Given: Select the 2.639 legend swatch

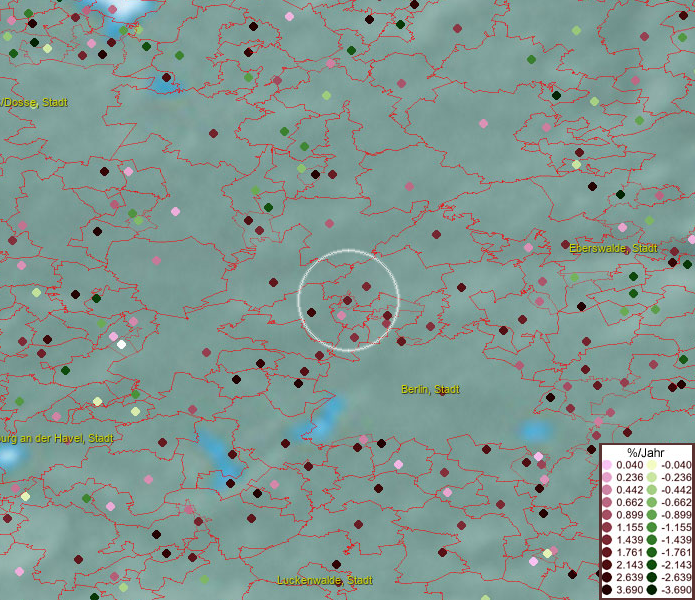Looking at the screenshot, I should (x=607, y=577).
